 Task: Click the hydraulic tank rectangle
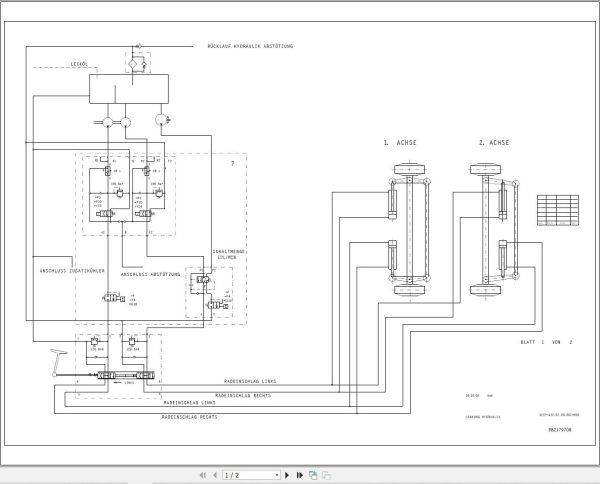coord(129,89)
